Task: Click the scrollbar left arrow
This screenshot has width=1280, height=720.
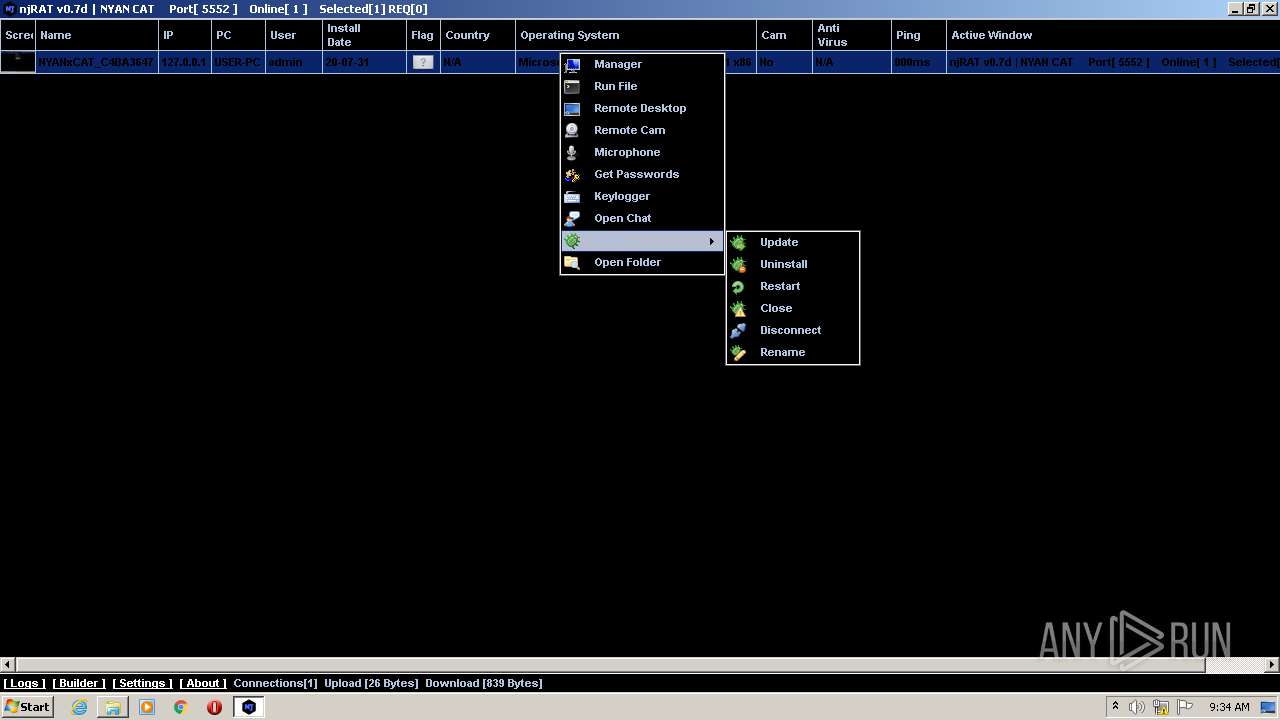Action: 8,665
